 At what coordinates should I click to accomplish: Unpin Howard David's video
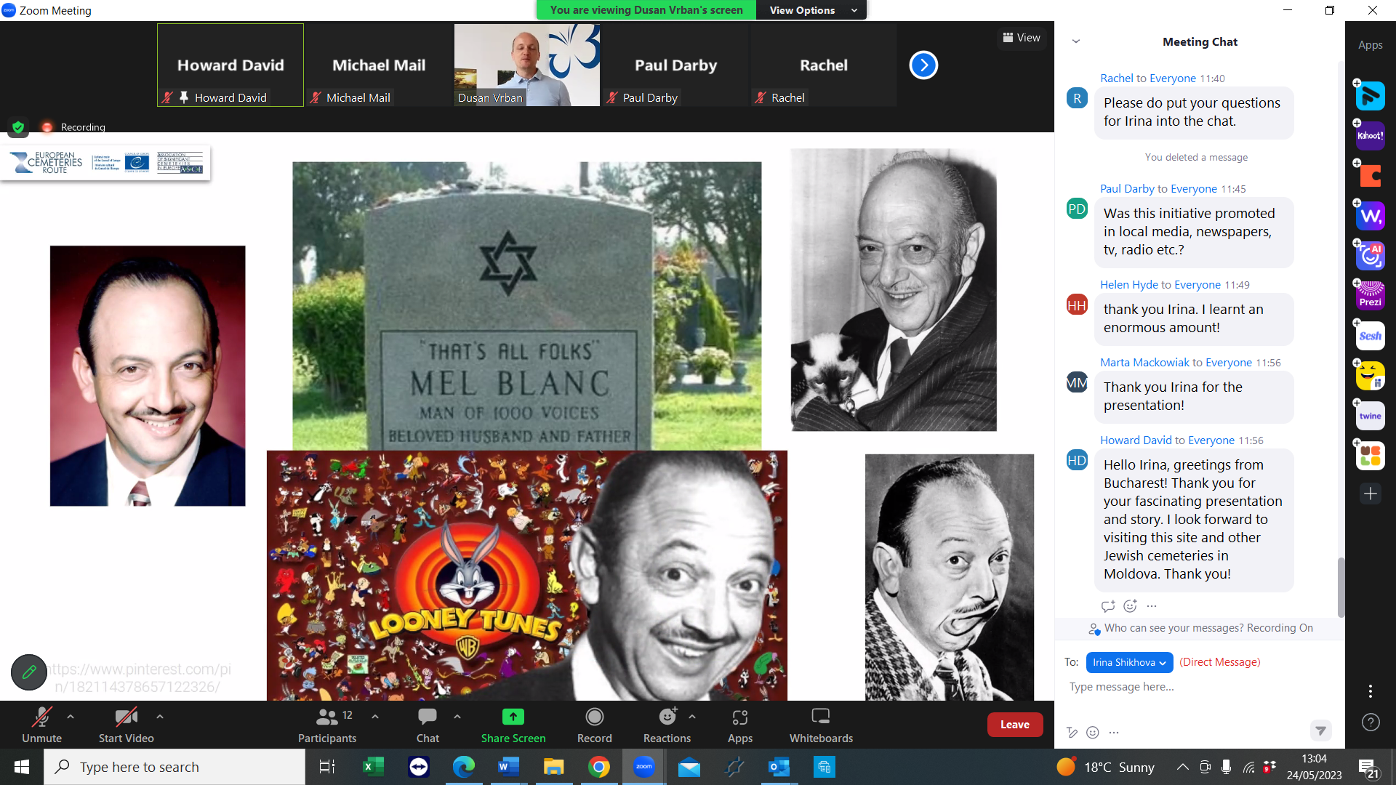click(x=183, y=97)
